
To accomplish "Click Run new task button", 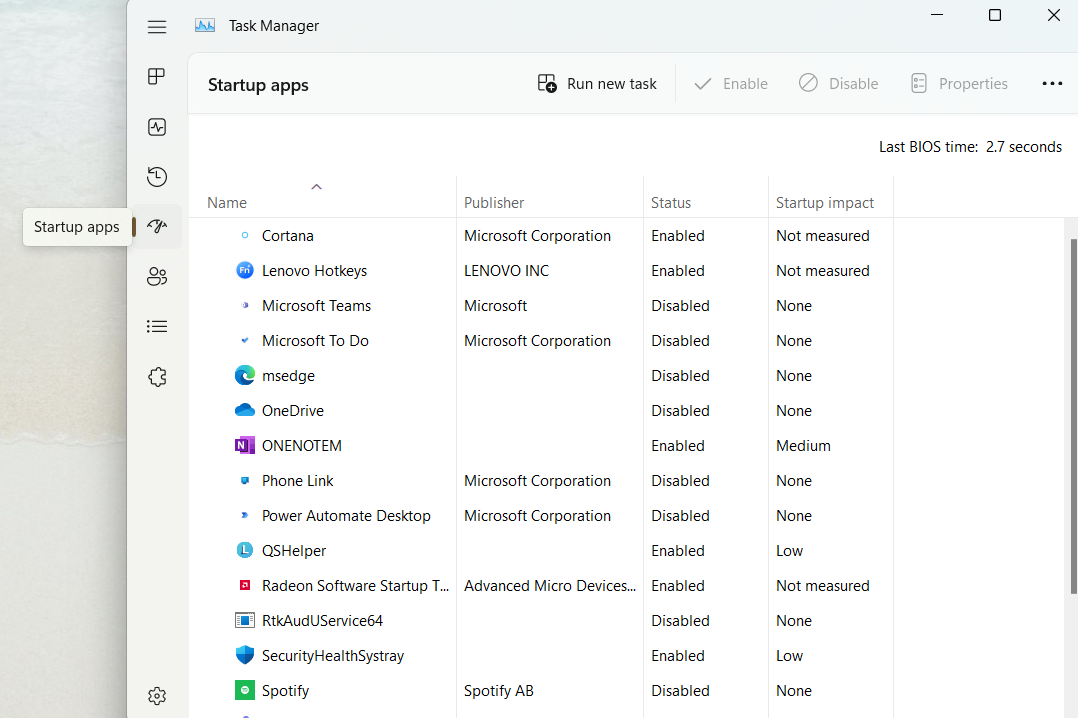I will pos(597,84).
